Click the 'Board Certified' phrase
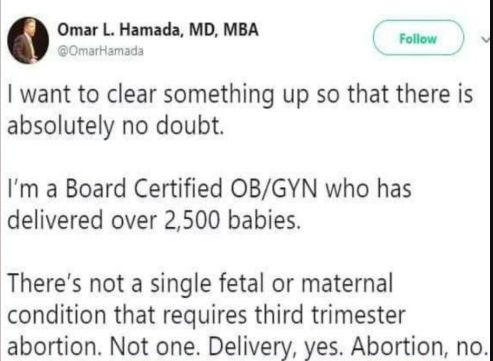 (144, 188)
